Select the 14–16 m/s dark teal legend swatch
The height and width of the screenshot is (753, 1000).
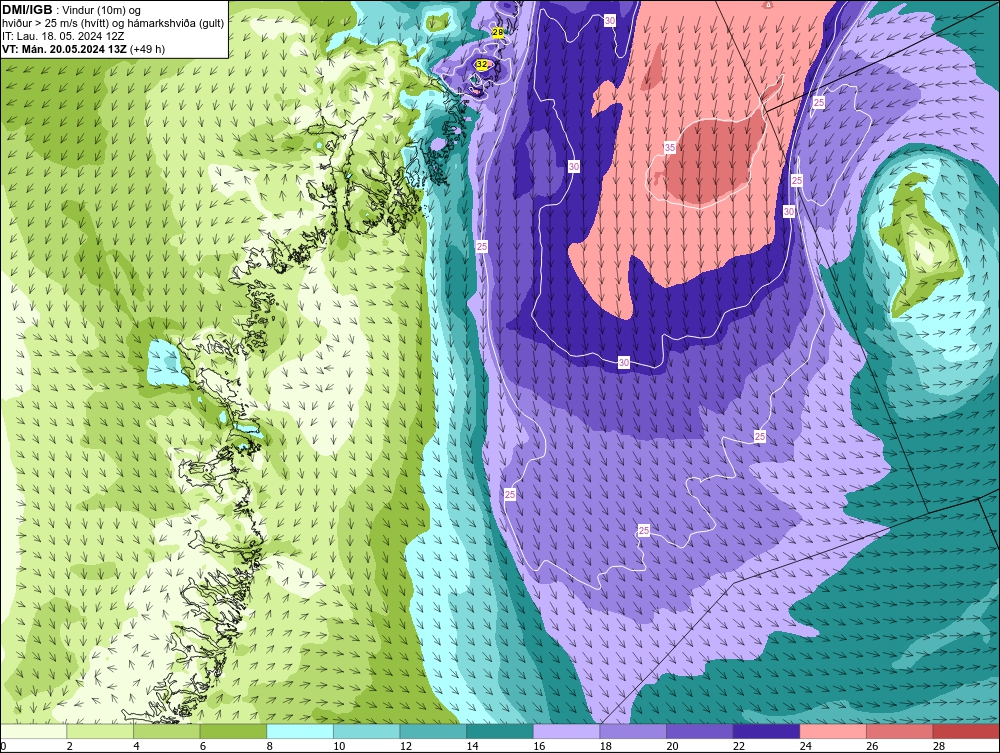[x=500, y=731]
